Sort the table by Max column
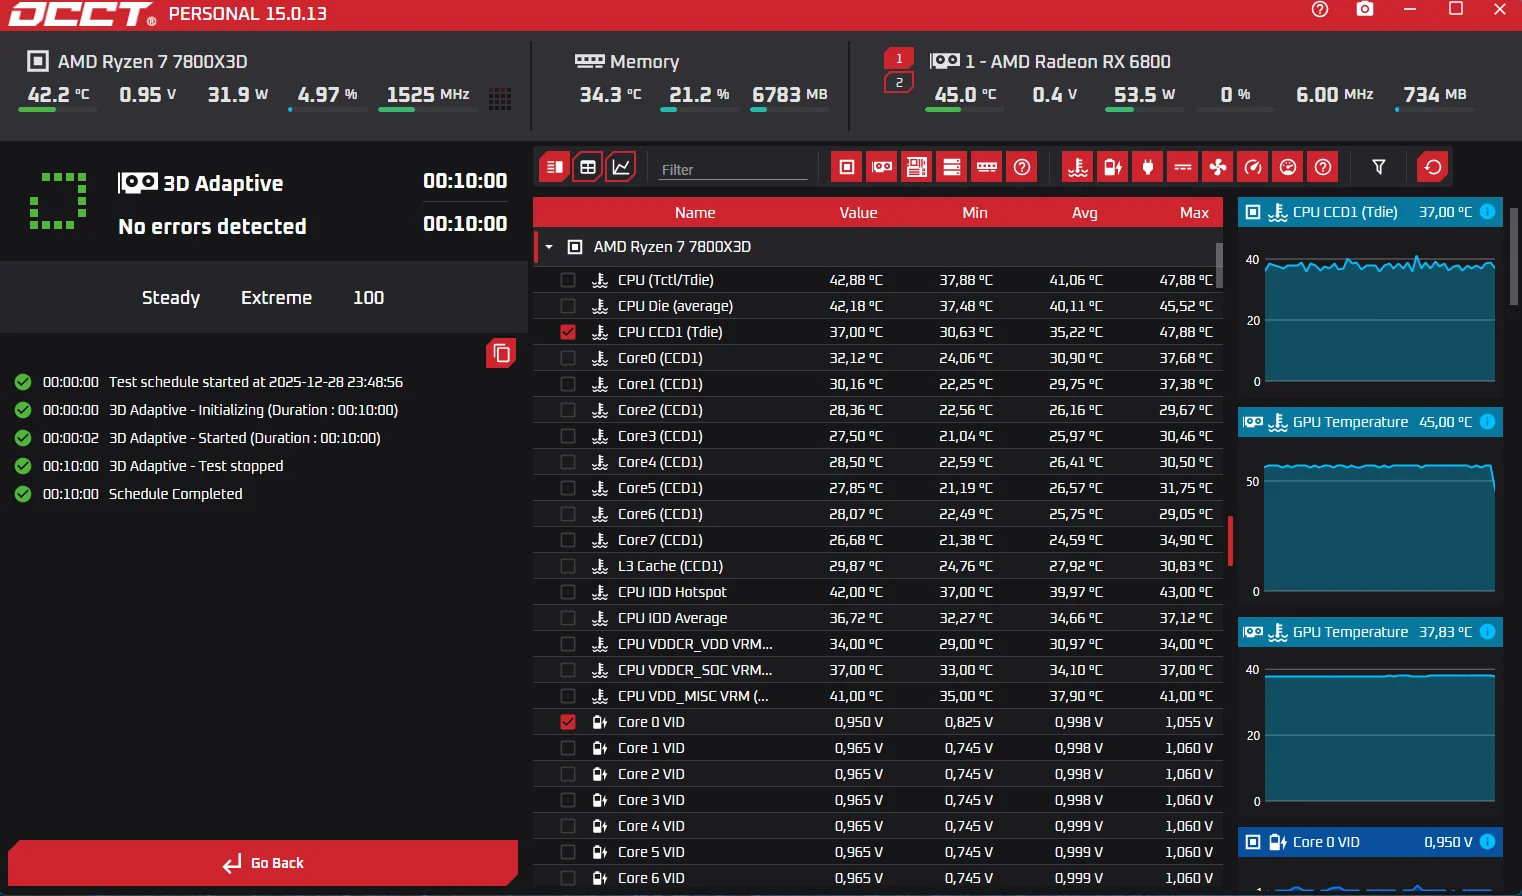This screenshot has width=1522, height=896. [x=1194, y=213]
